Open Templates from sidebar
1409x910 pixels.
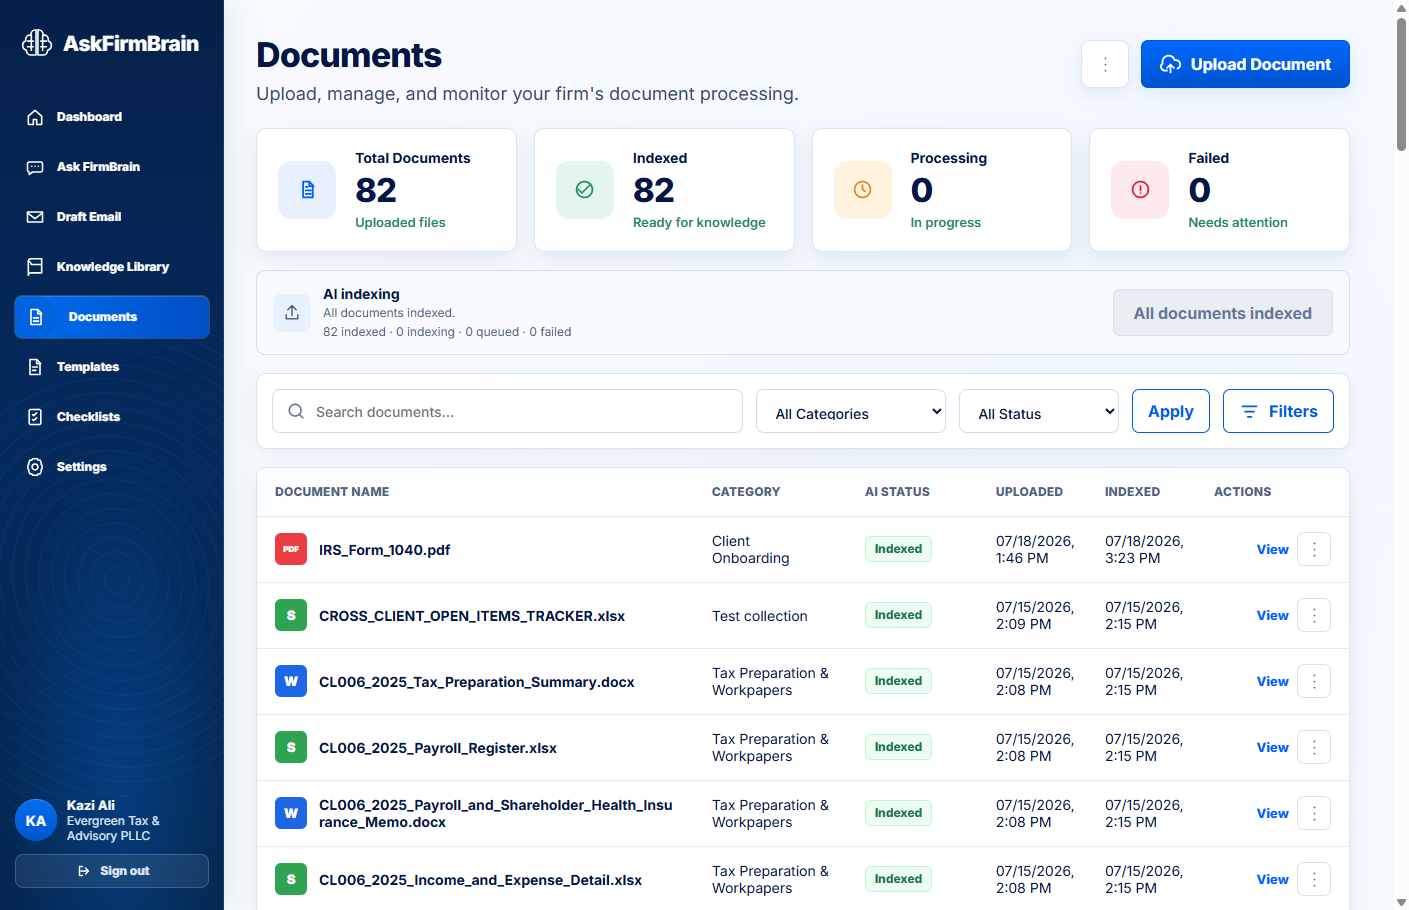pyautogui.click(x=112, y=367)
